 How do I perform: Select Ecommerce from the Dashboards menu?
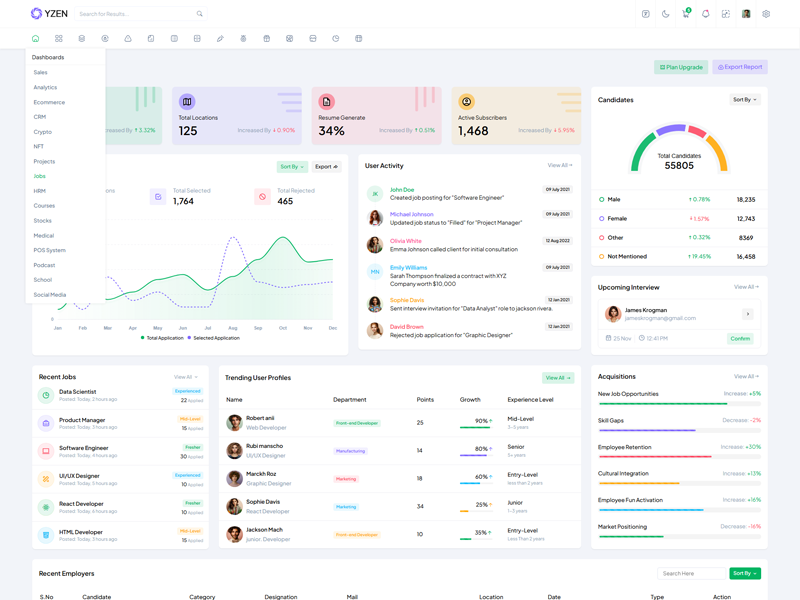[49, 102]
